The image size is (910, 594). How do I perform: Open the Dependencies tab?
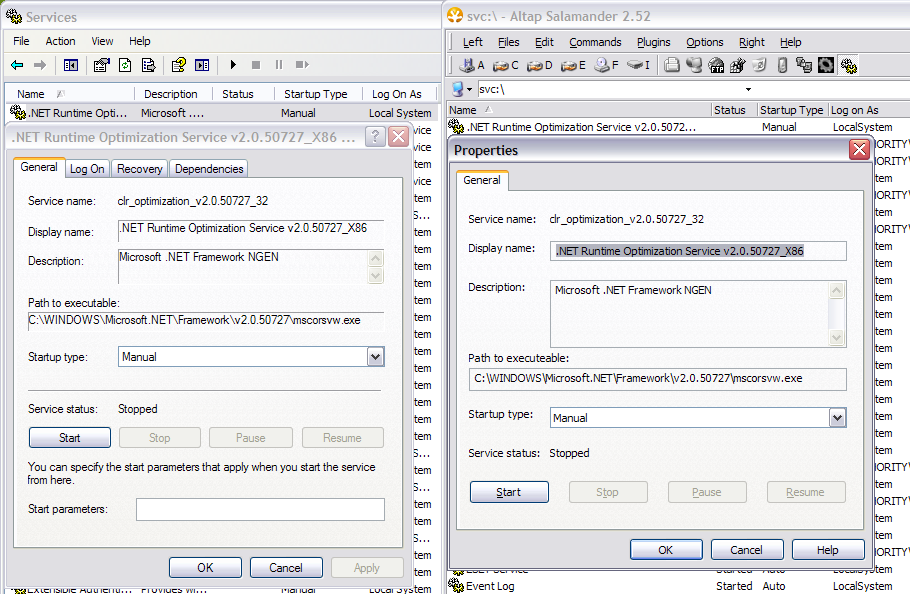click(208, 169)
